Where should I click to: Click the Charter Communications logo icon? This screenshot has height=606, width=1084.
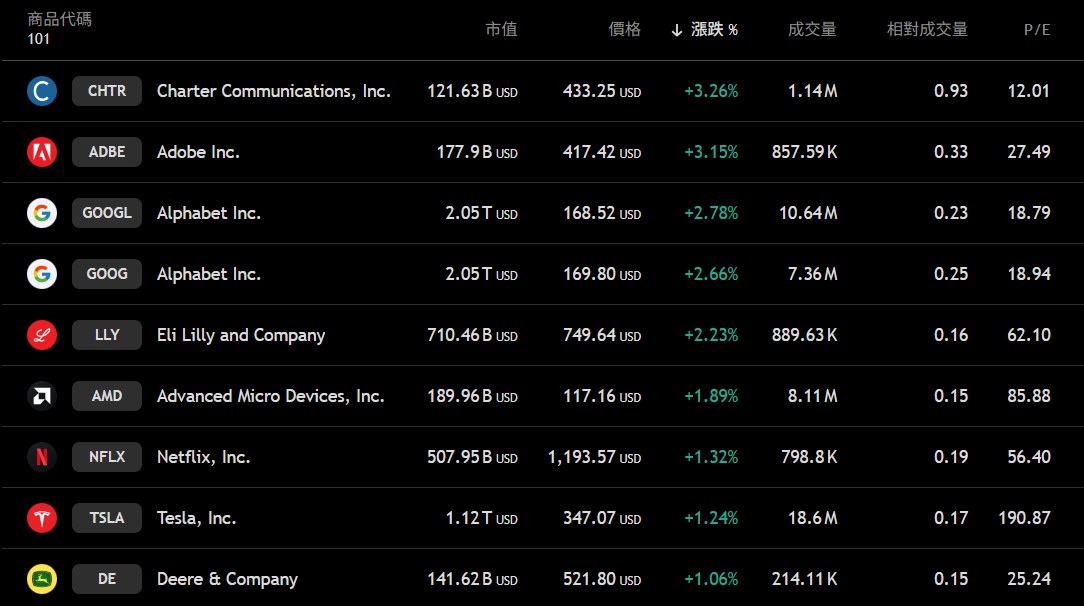tap(42, 91)
